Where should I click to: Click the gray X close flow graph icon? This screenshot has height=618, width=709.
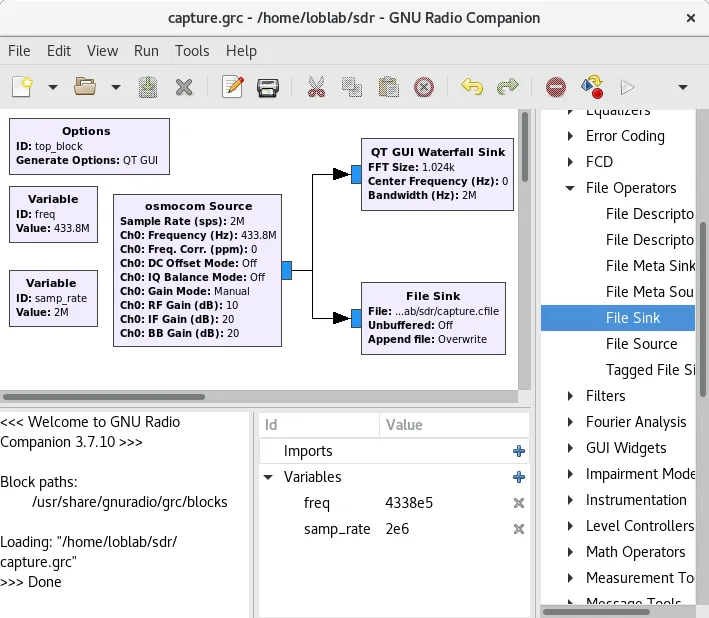pos(184,87)
